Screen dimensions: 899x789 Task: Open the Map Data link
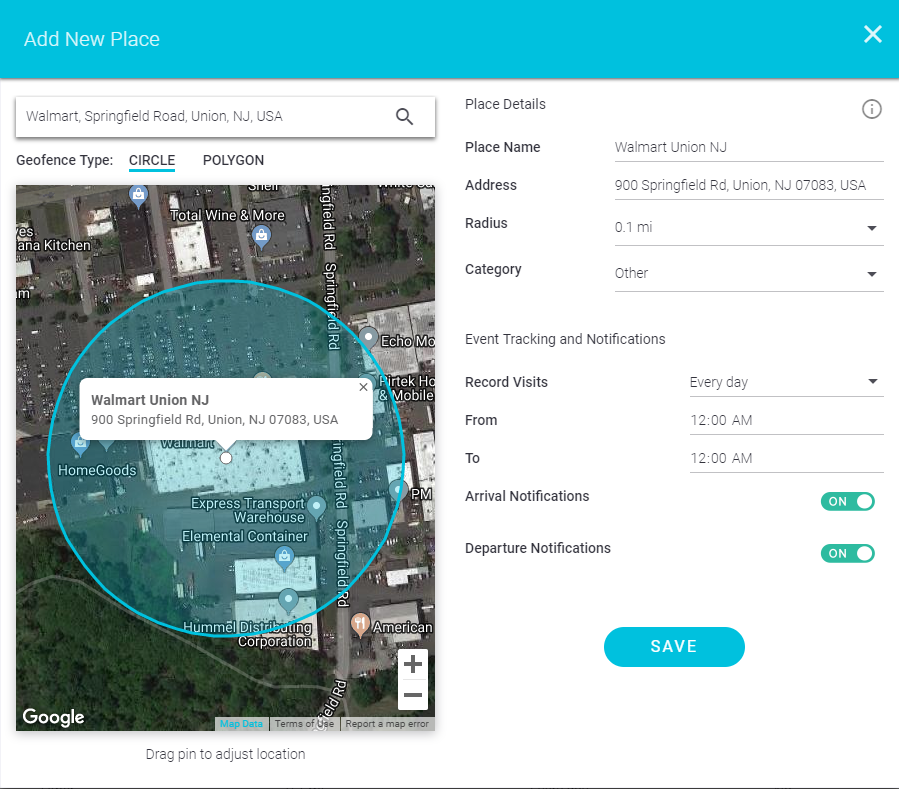(241, 724)
